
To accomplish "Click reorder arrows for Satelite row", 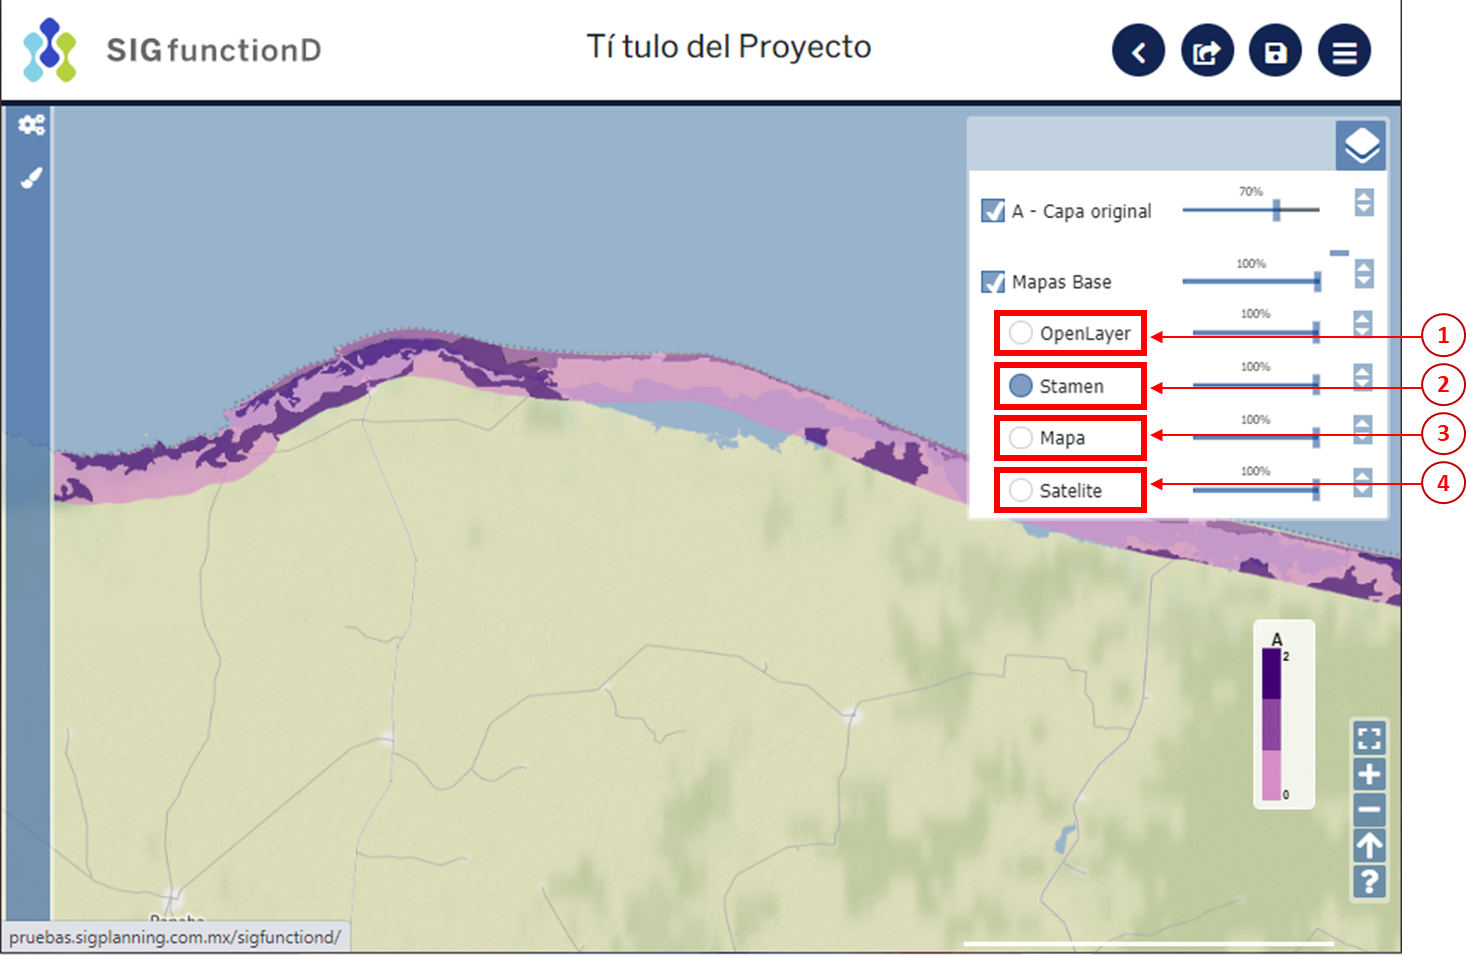I will pyautogui.click(x=1362, y=482).
